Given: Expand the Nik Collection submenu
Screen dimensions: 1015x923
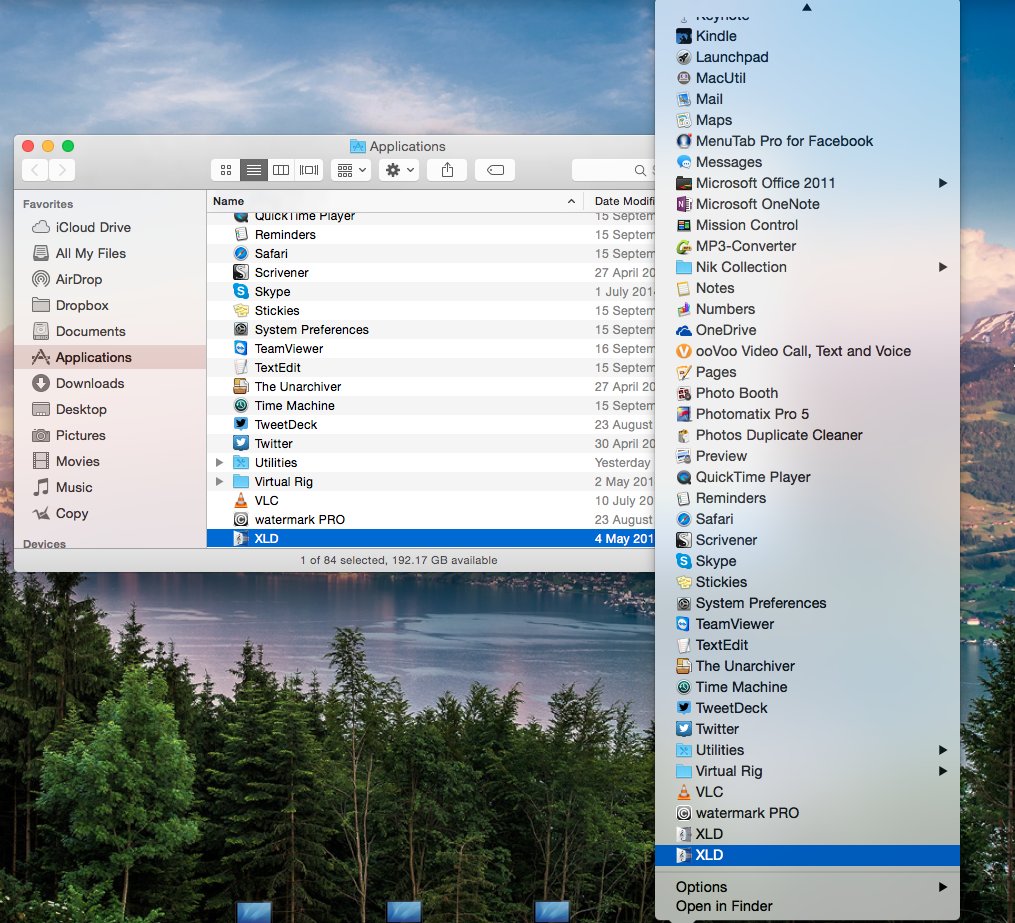Looking at the screenshot, I should [x=807, y=267].
